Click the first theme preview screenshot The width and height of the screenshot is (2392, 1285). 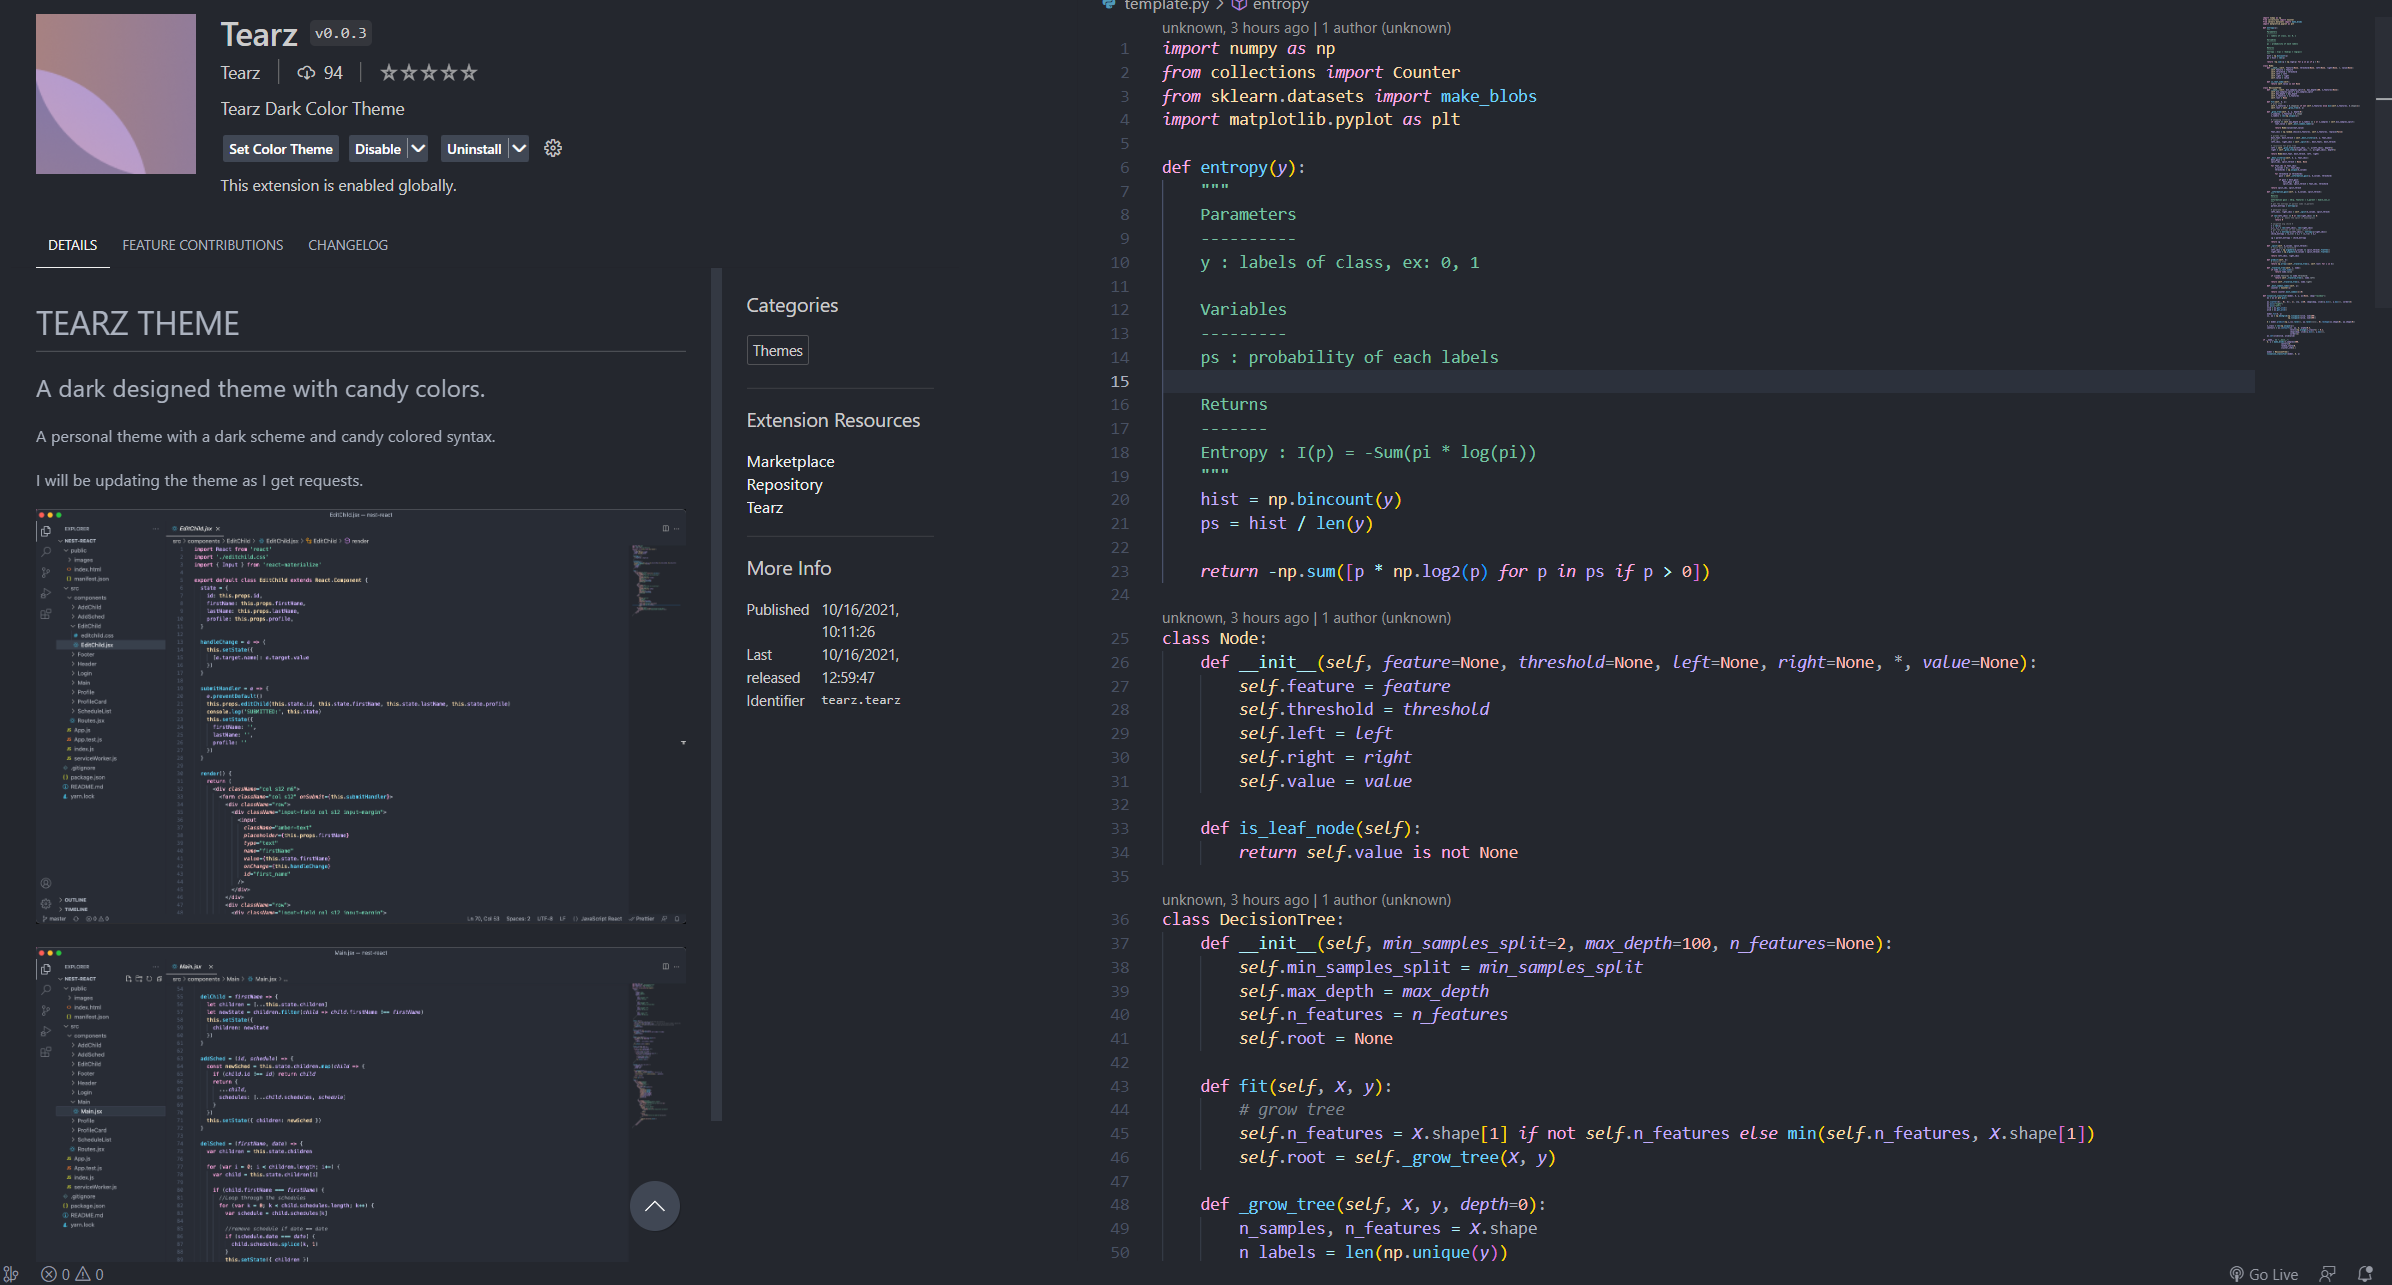coord(360,716)
